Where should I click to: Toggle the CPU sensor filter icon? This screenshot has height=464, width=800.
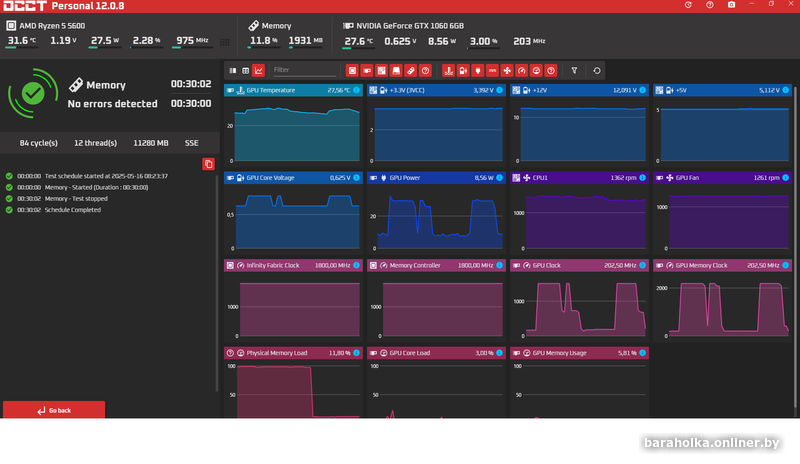[x=352, y=70]
